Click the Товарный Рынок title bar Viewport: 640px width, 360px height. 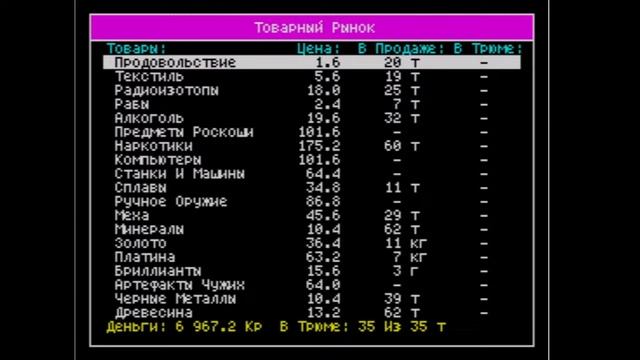click(x=312, y=27)
